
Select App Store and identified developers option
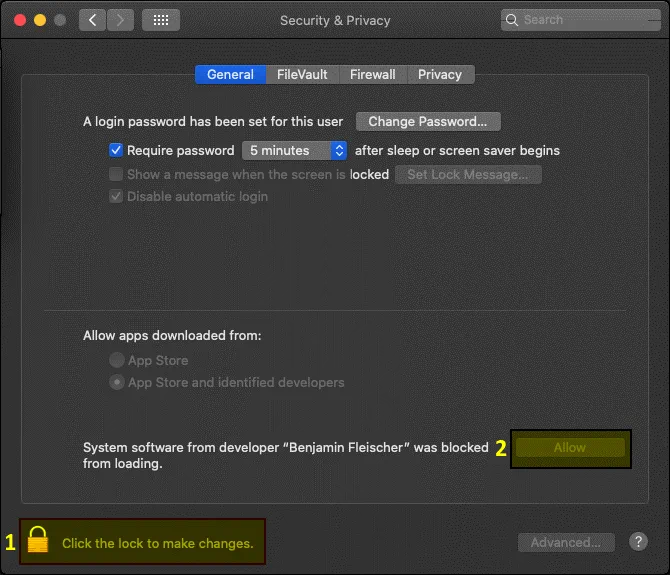click(x=117, y=383)
